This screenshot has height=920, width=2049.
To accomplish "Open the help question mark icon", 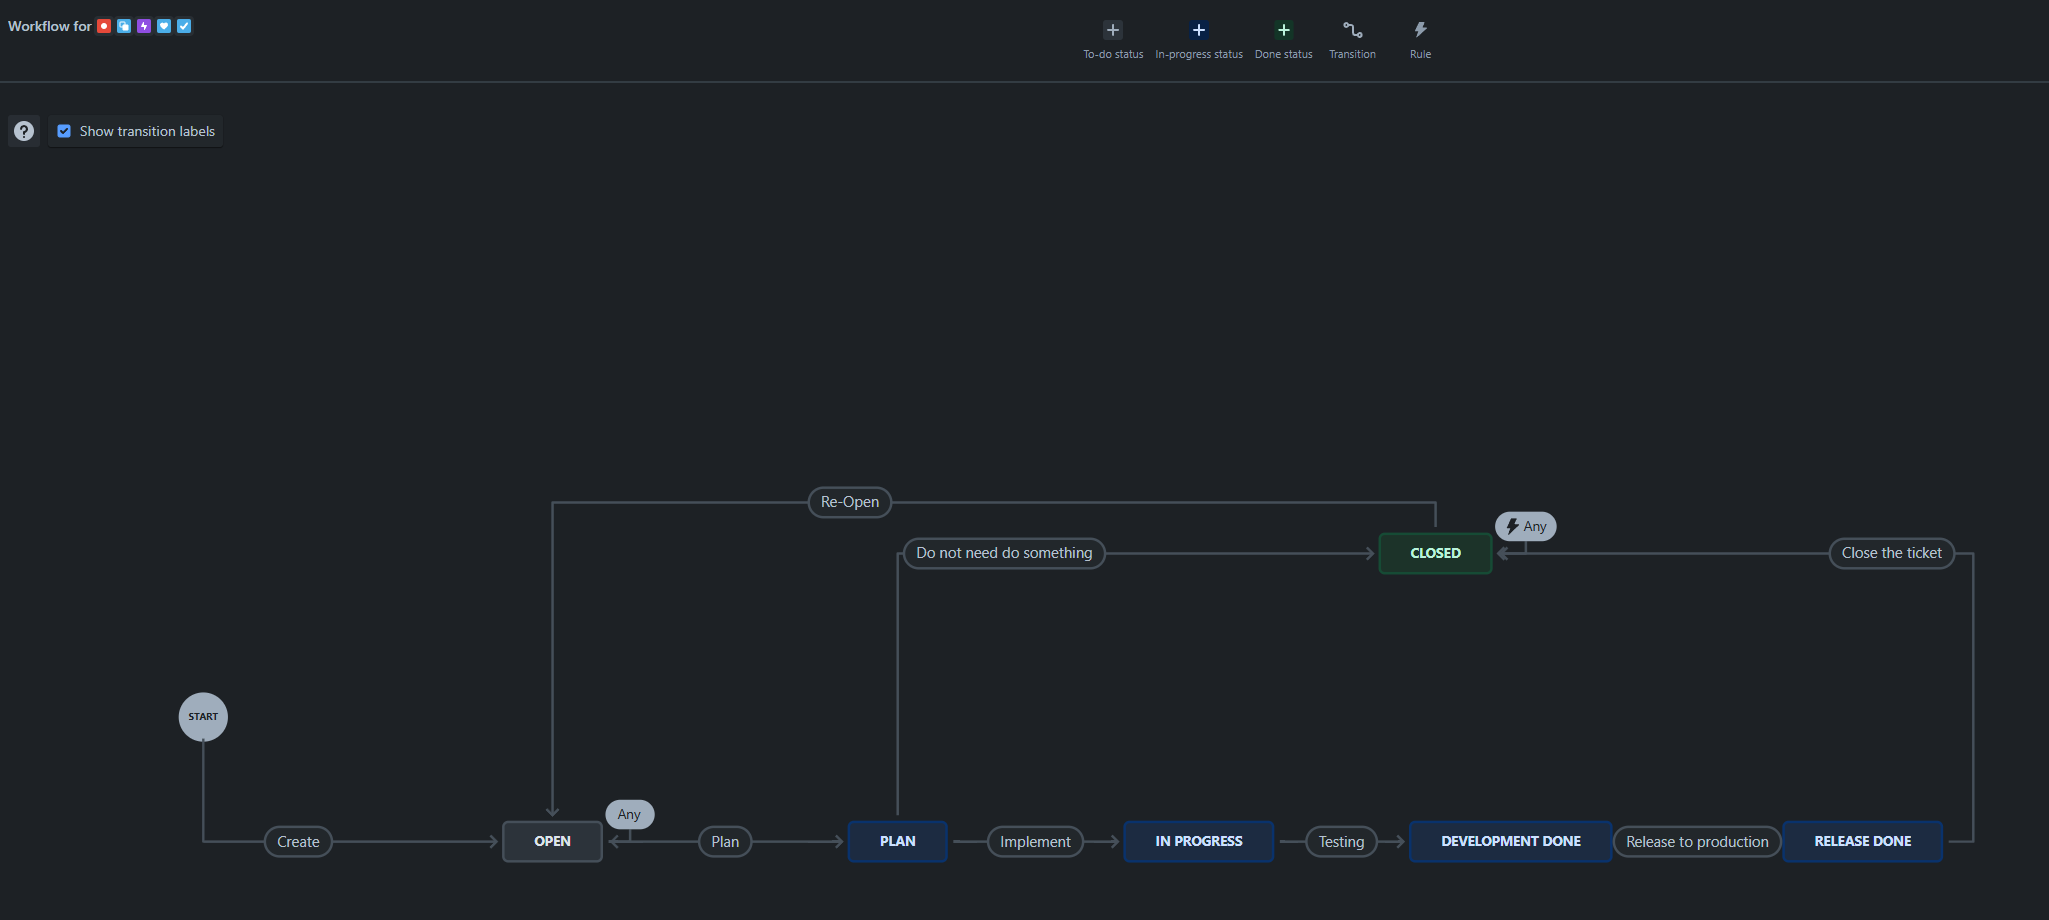I will coord(24,131).
